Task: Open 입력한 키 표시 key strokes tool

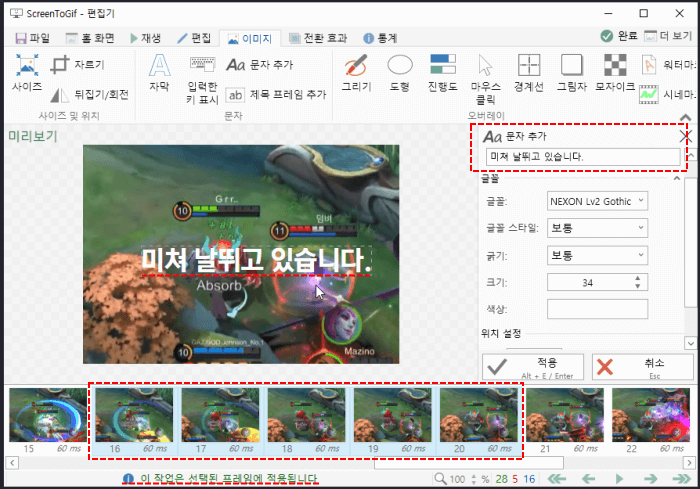Action: click(x=202, y=79)
